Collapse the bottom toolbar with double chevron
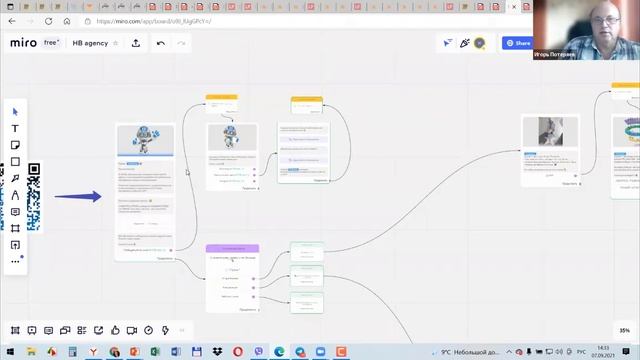Image resolution: width=640 pixels, height=360 pixels. click(x=182, y=331)
